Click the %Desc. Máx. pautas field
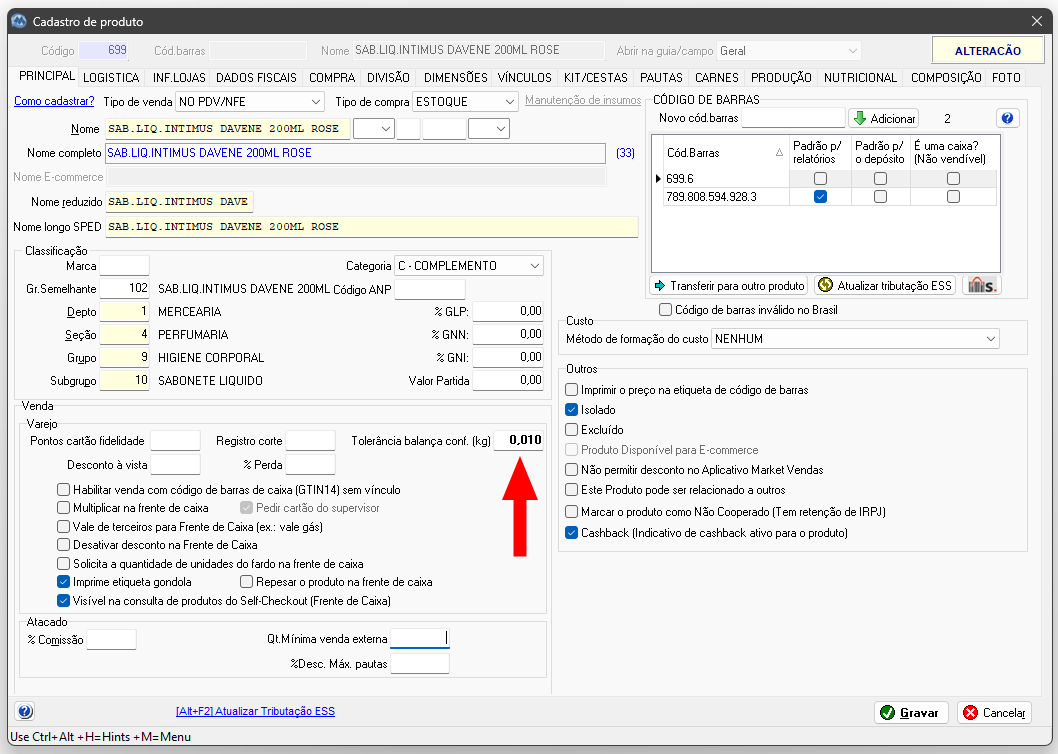This screenshot has height=754, width=1058. coord(420,664)
